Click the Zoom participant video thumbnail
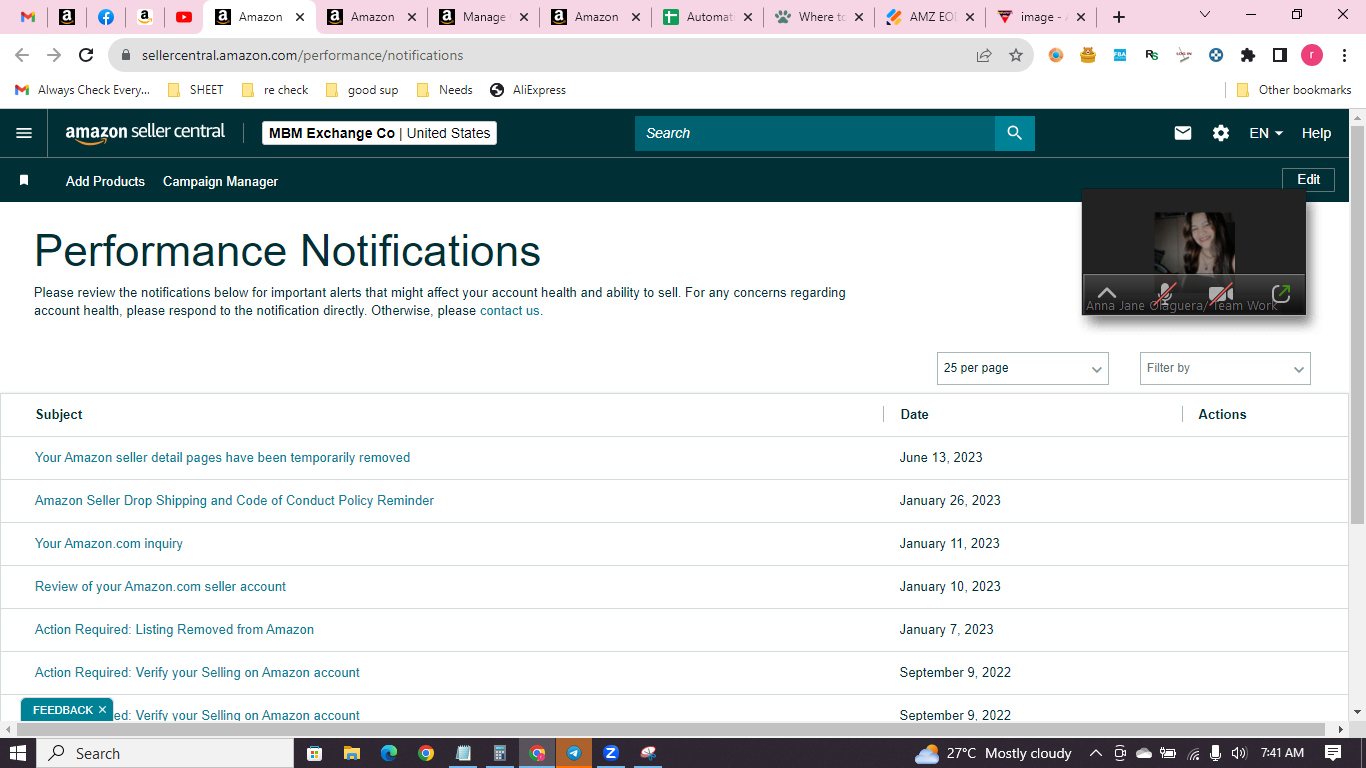The height and width of the screenshot is (768, 1366). click(1194, 243)
